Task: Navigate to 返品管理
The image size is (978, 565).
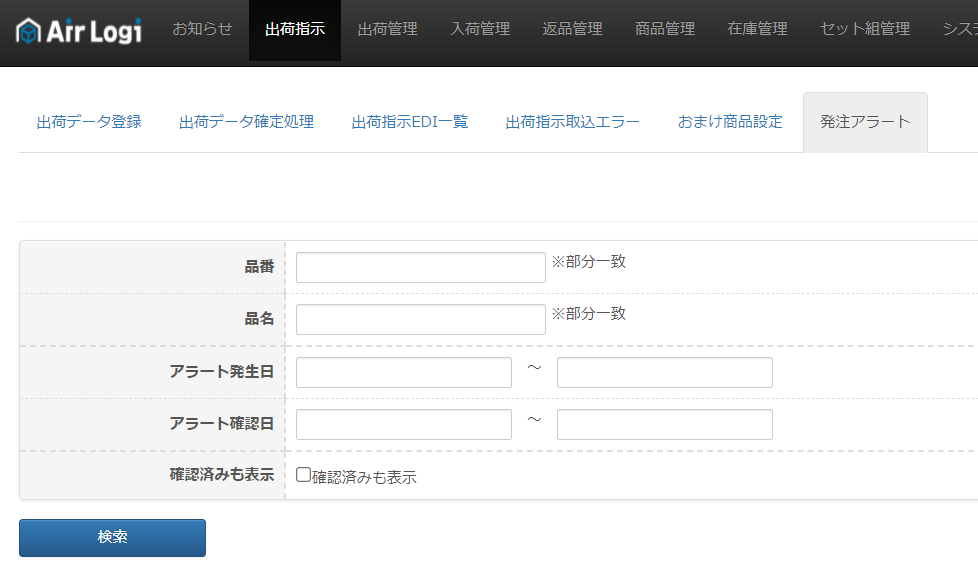Action: pyautogui.click(x=572, y=29)
